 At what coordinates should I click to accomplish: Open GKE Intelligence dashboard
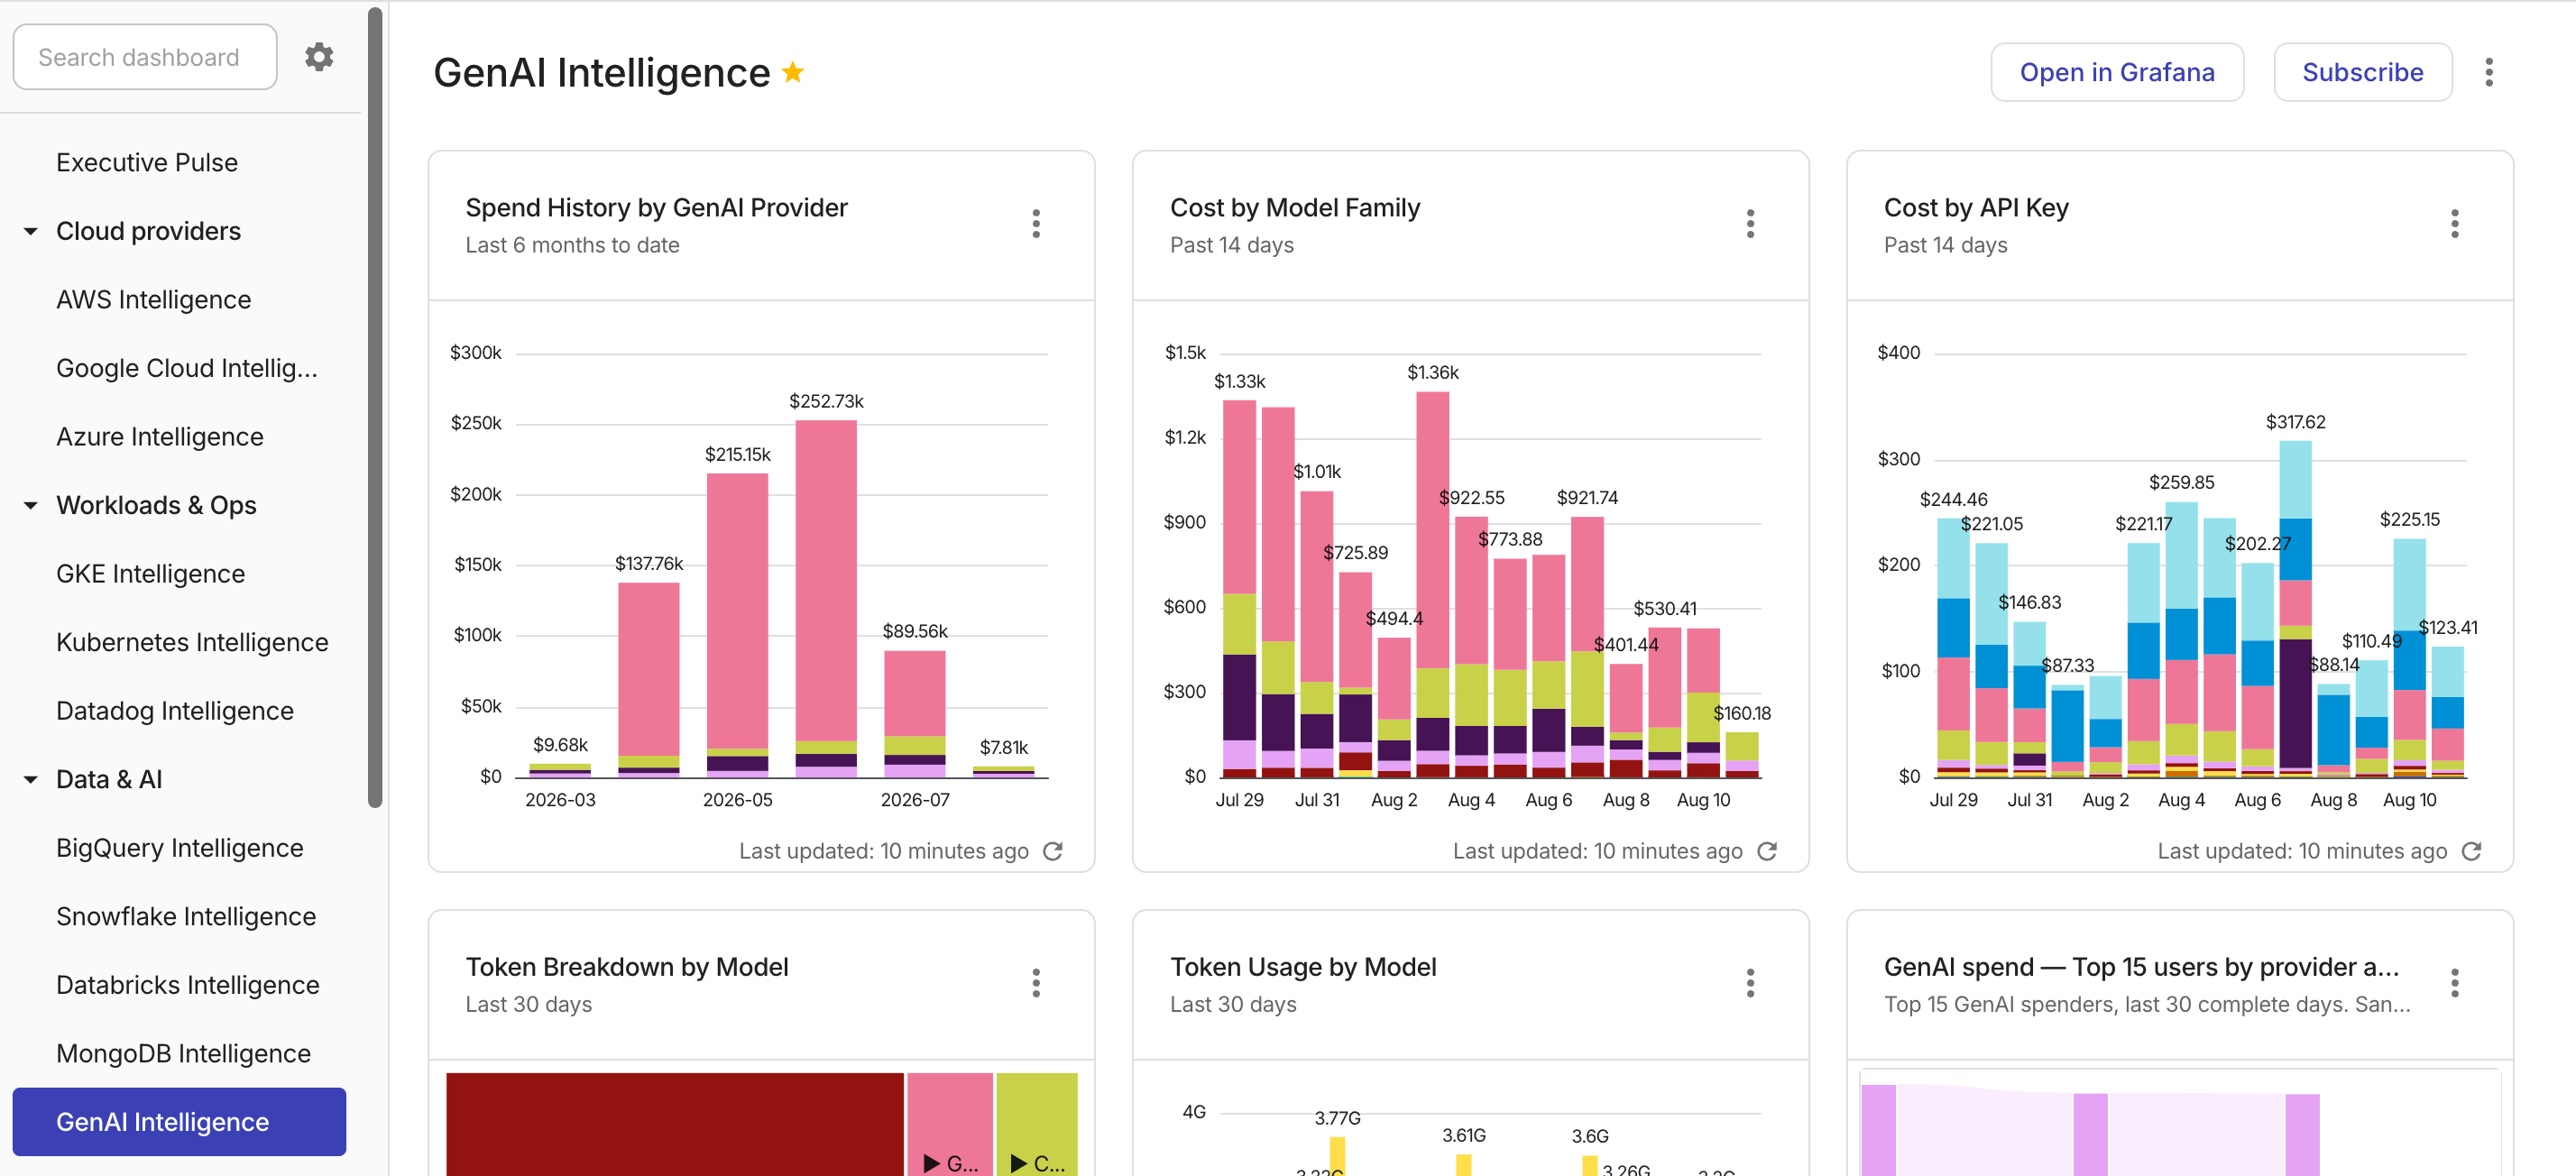pyautogui.click(x=150, y=574)
